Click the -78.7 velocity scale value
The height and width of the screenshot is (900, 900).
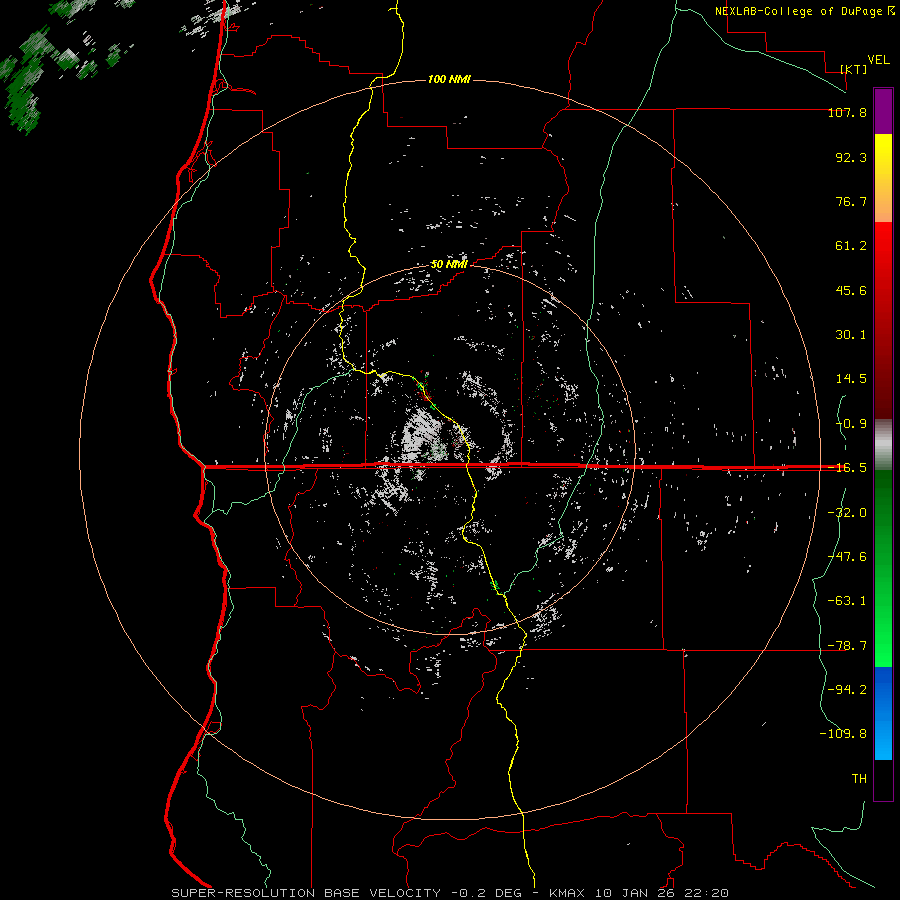pos(847,646)
